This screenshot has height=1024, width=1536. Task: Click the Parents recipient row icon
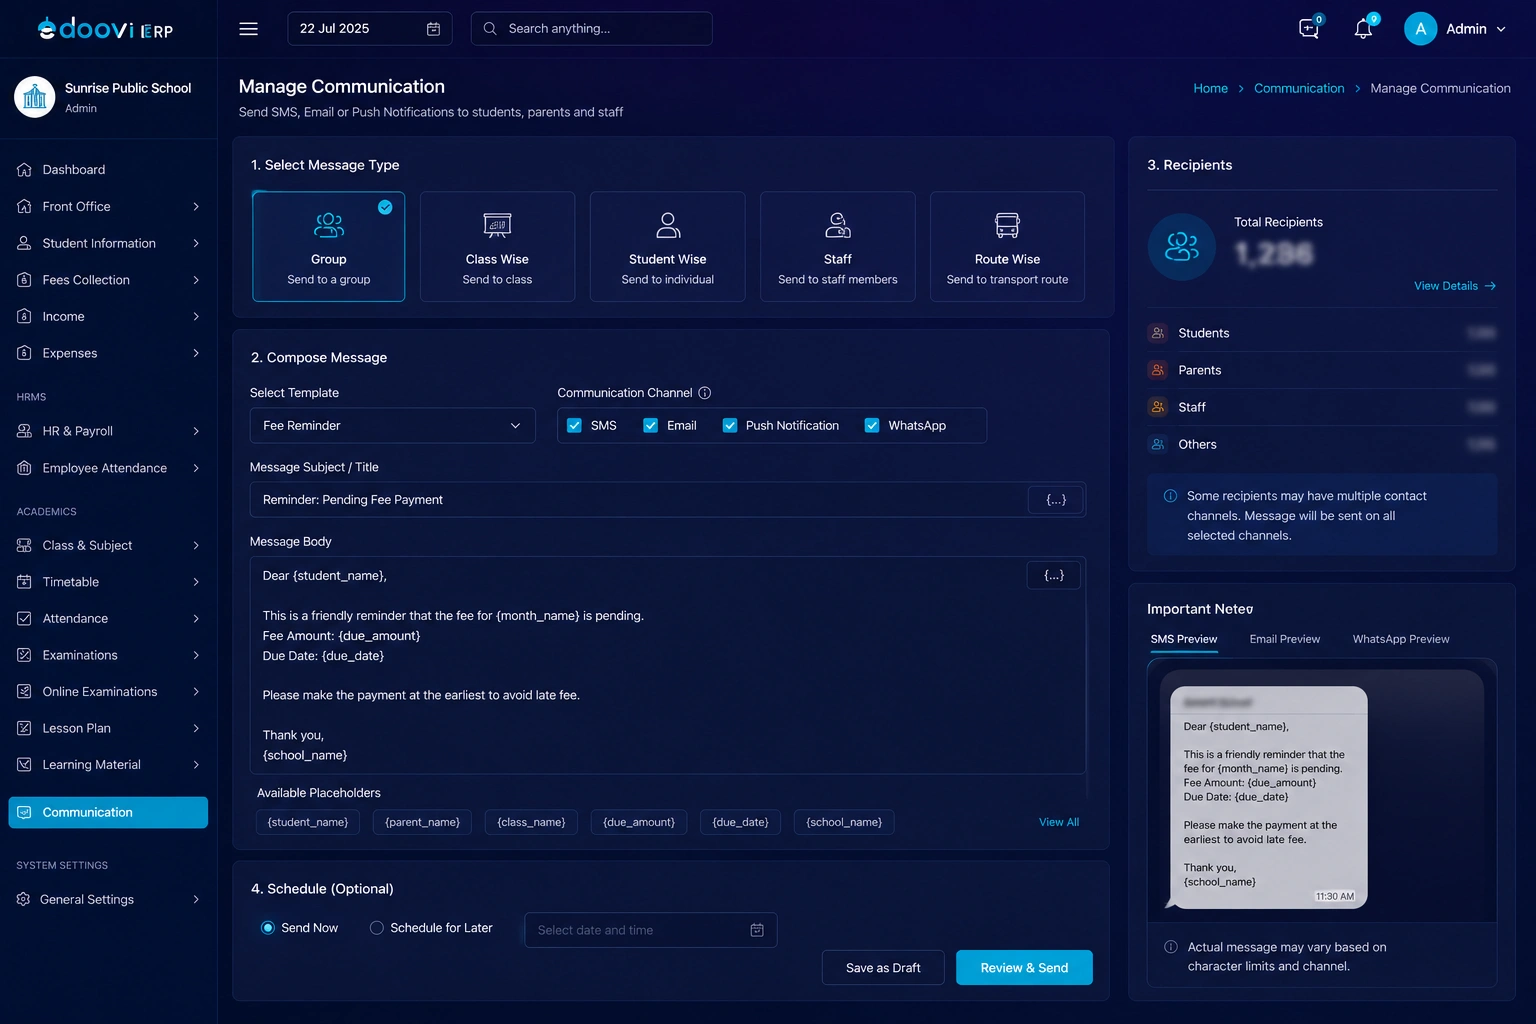point(1158,370)
